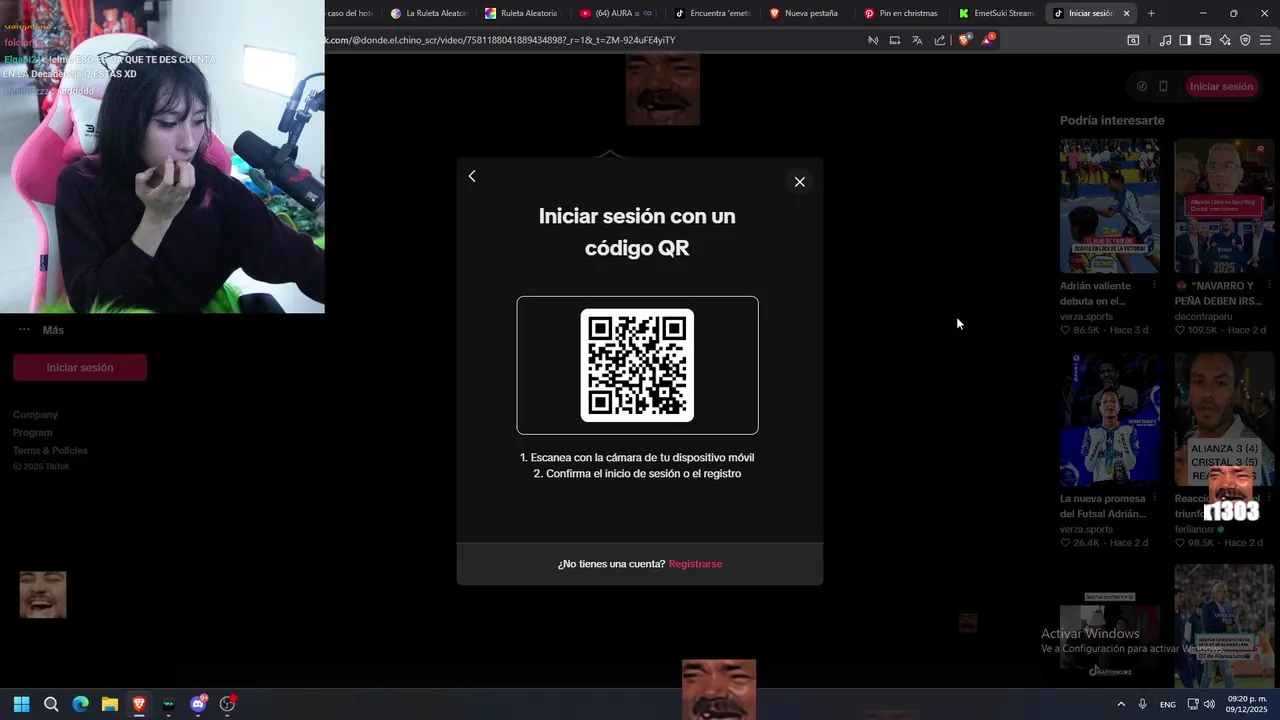Expand hidden system tray icons chevron
1280x720 pixels.
1121,704
